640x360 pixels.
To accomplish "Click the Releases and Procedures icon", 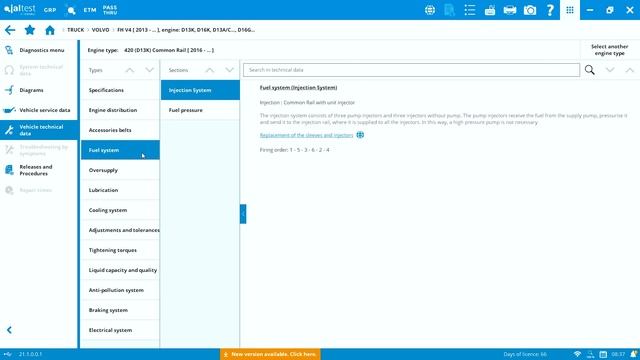I will point(9,170).
